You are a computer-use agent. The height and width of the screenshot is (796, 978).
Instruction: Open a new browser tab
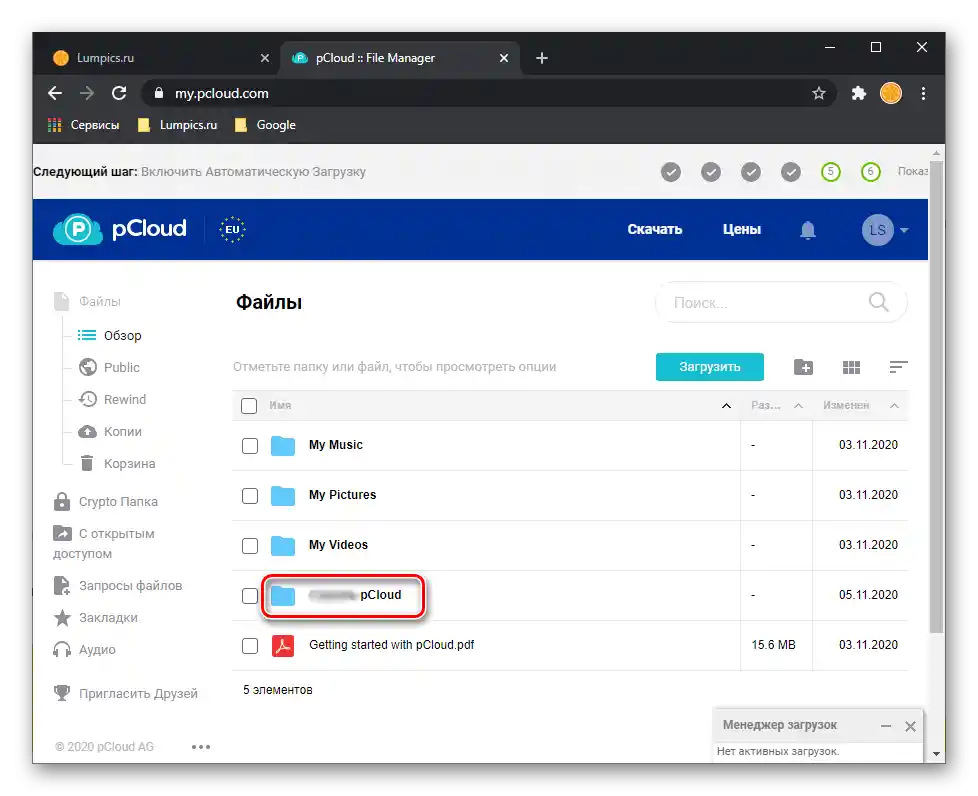(x=541, y=58)
